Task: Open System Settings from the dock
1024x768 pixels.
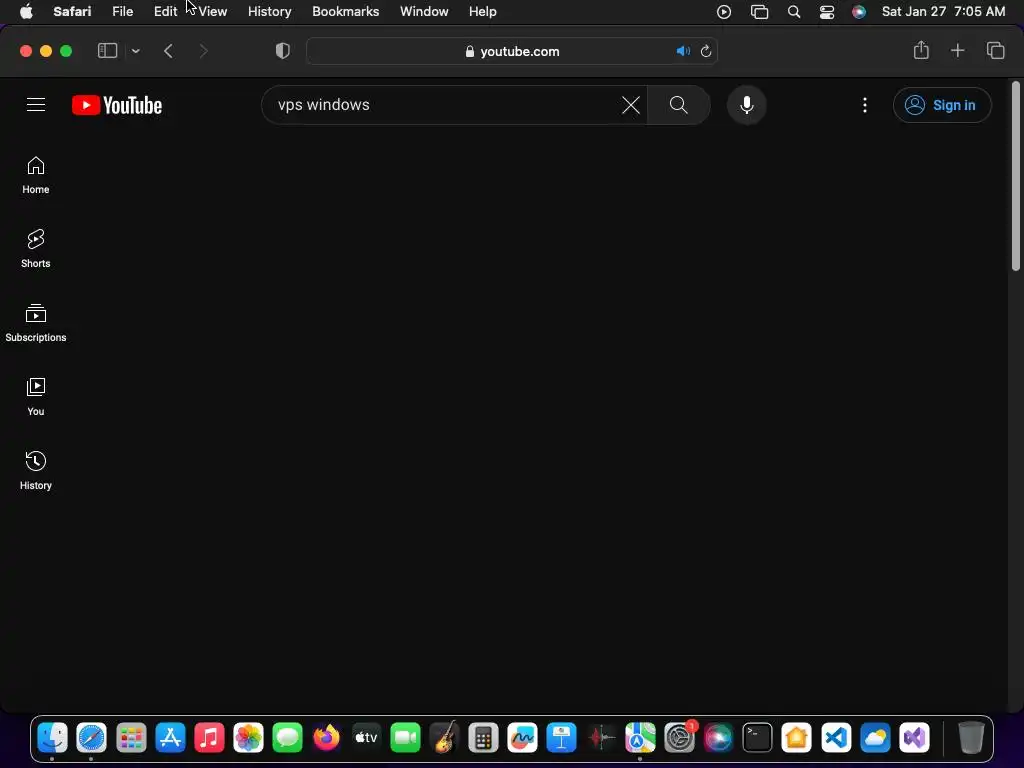Action: click(679, 738)
